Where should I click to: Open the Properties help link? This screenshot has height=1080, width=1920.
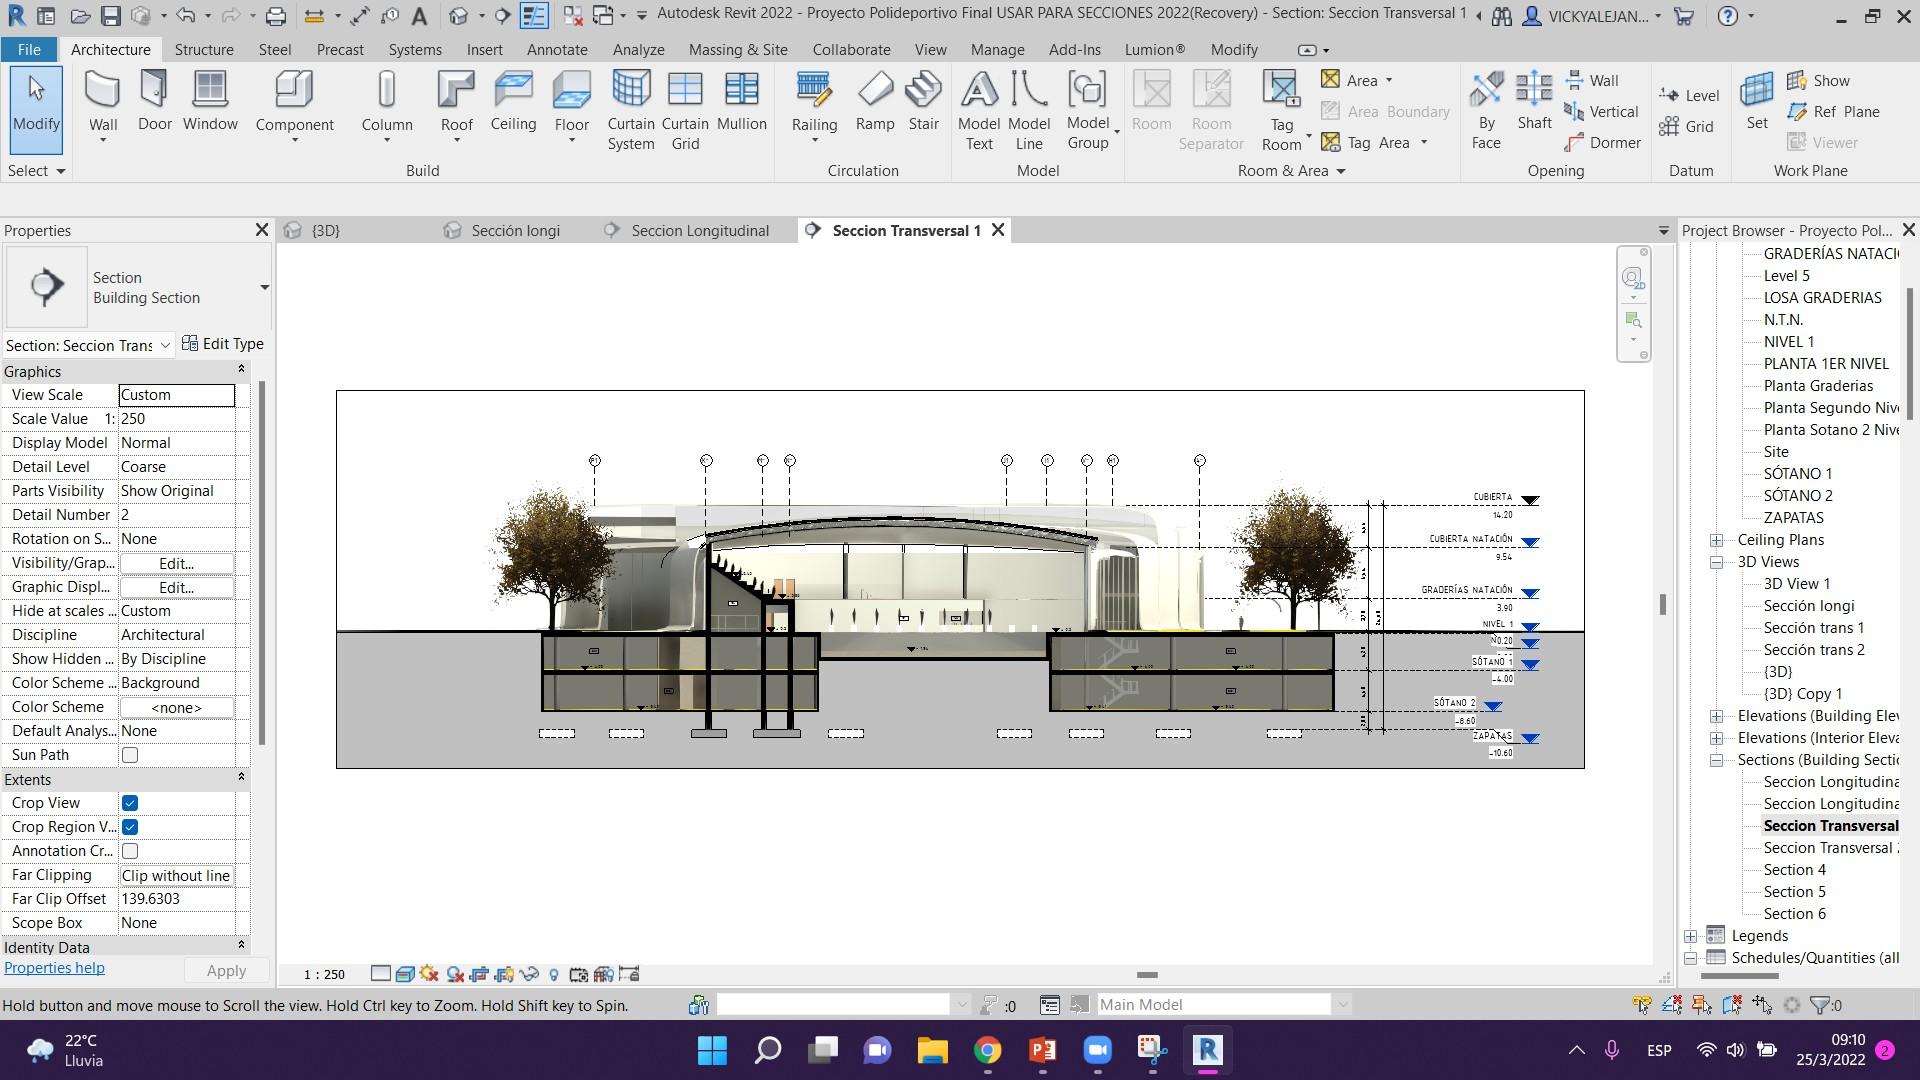tap(54, 968)
